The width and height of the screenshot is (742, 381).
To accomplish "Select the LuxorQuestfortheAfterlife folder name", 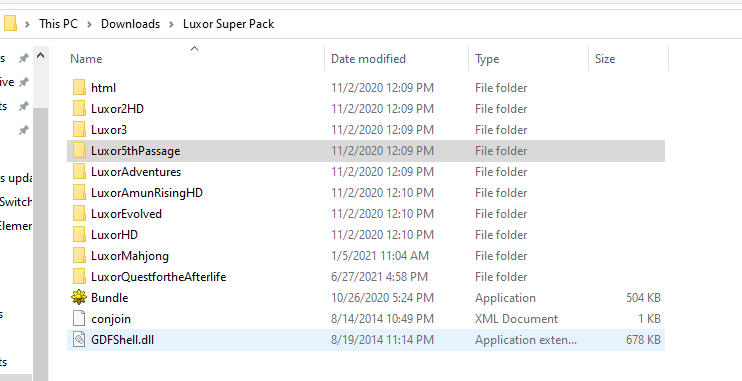I will [x=159, y=276].
